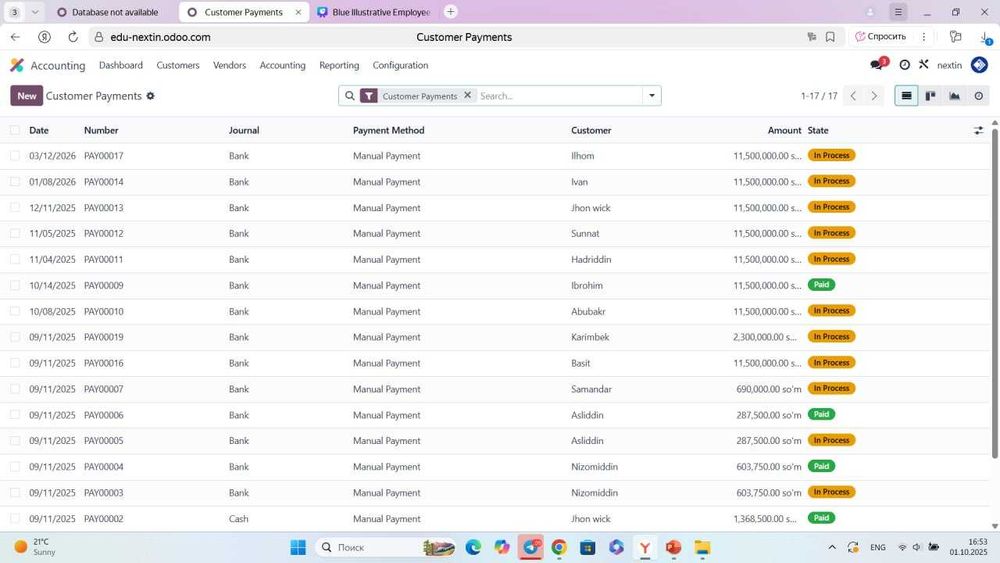Open Yandex Browser taskbar icon

pyautogui.click(x=645, y=547)
